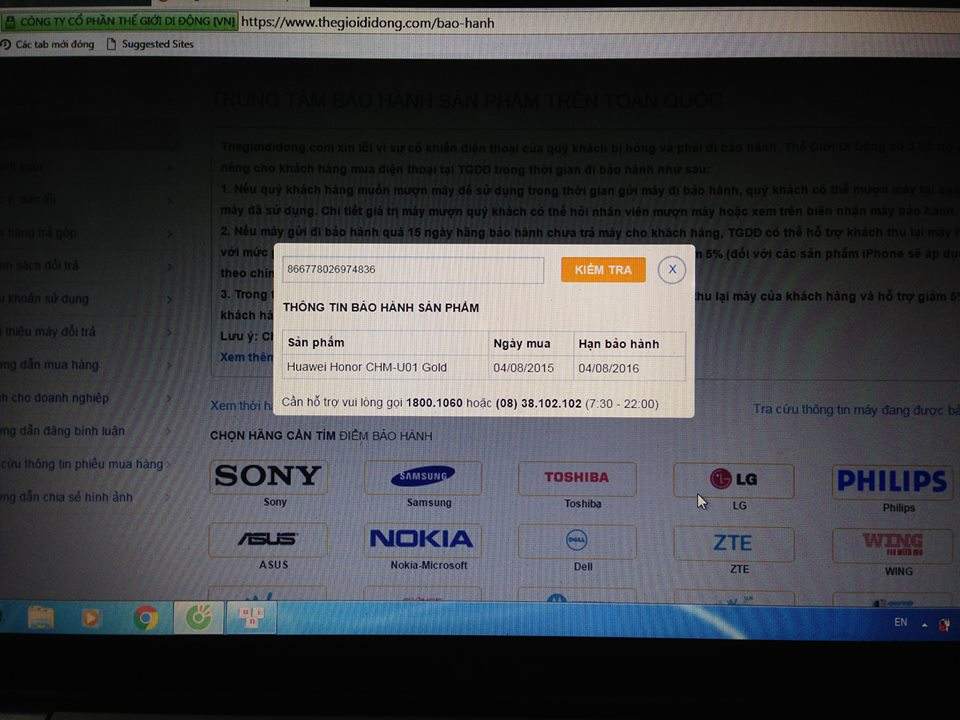Select the WING brand logo
Viewport: 960px width, 720px height.
[893, 546]
